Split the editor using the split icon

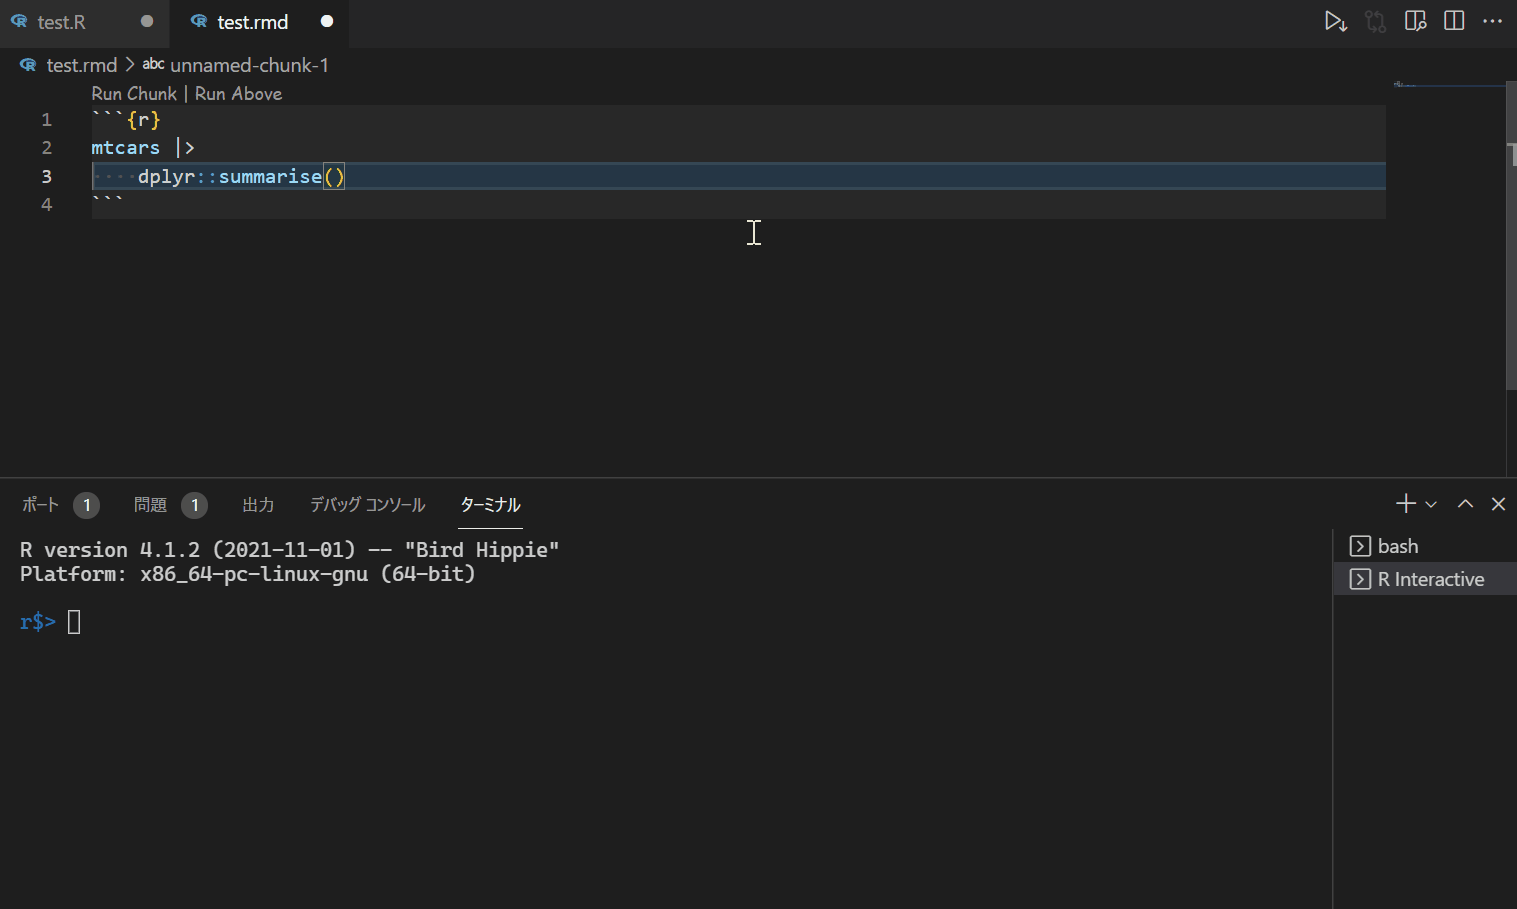pyautogui.click(x=1454, y=21)
